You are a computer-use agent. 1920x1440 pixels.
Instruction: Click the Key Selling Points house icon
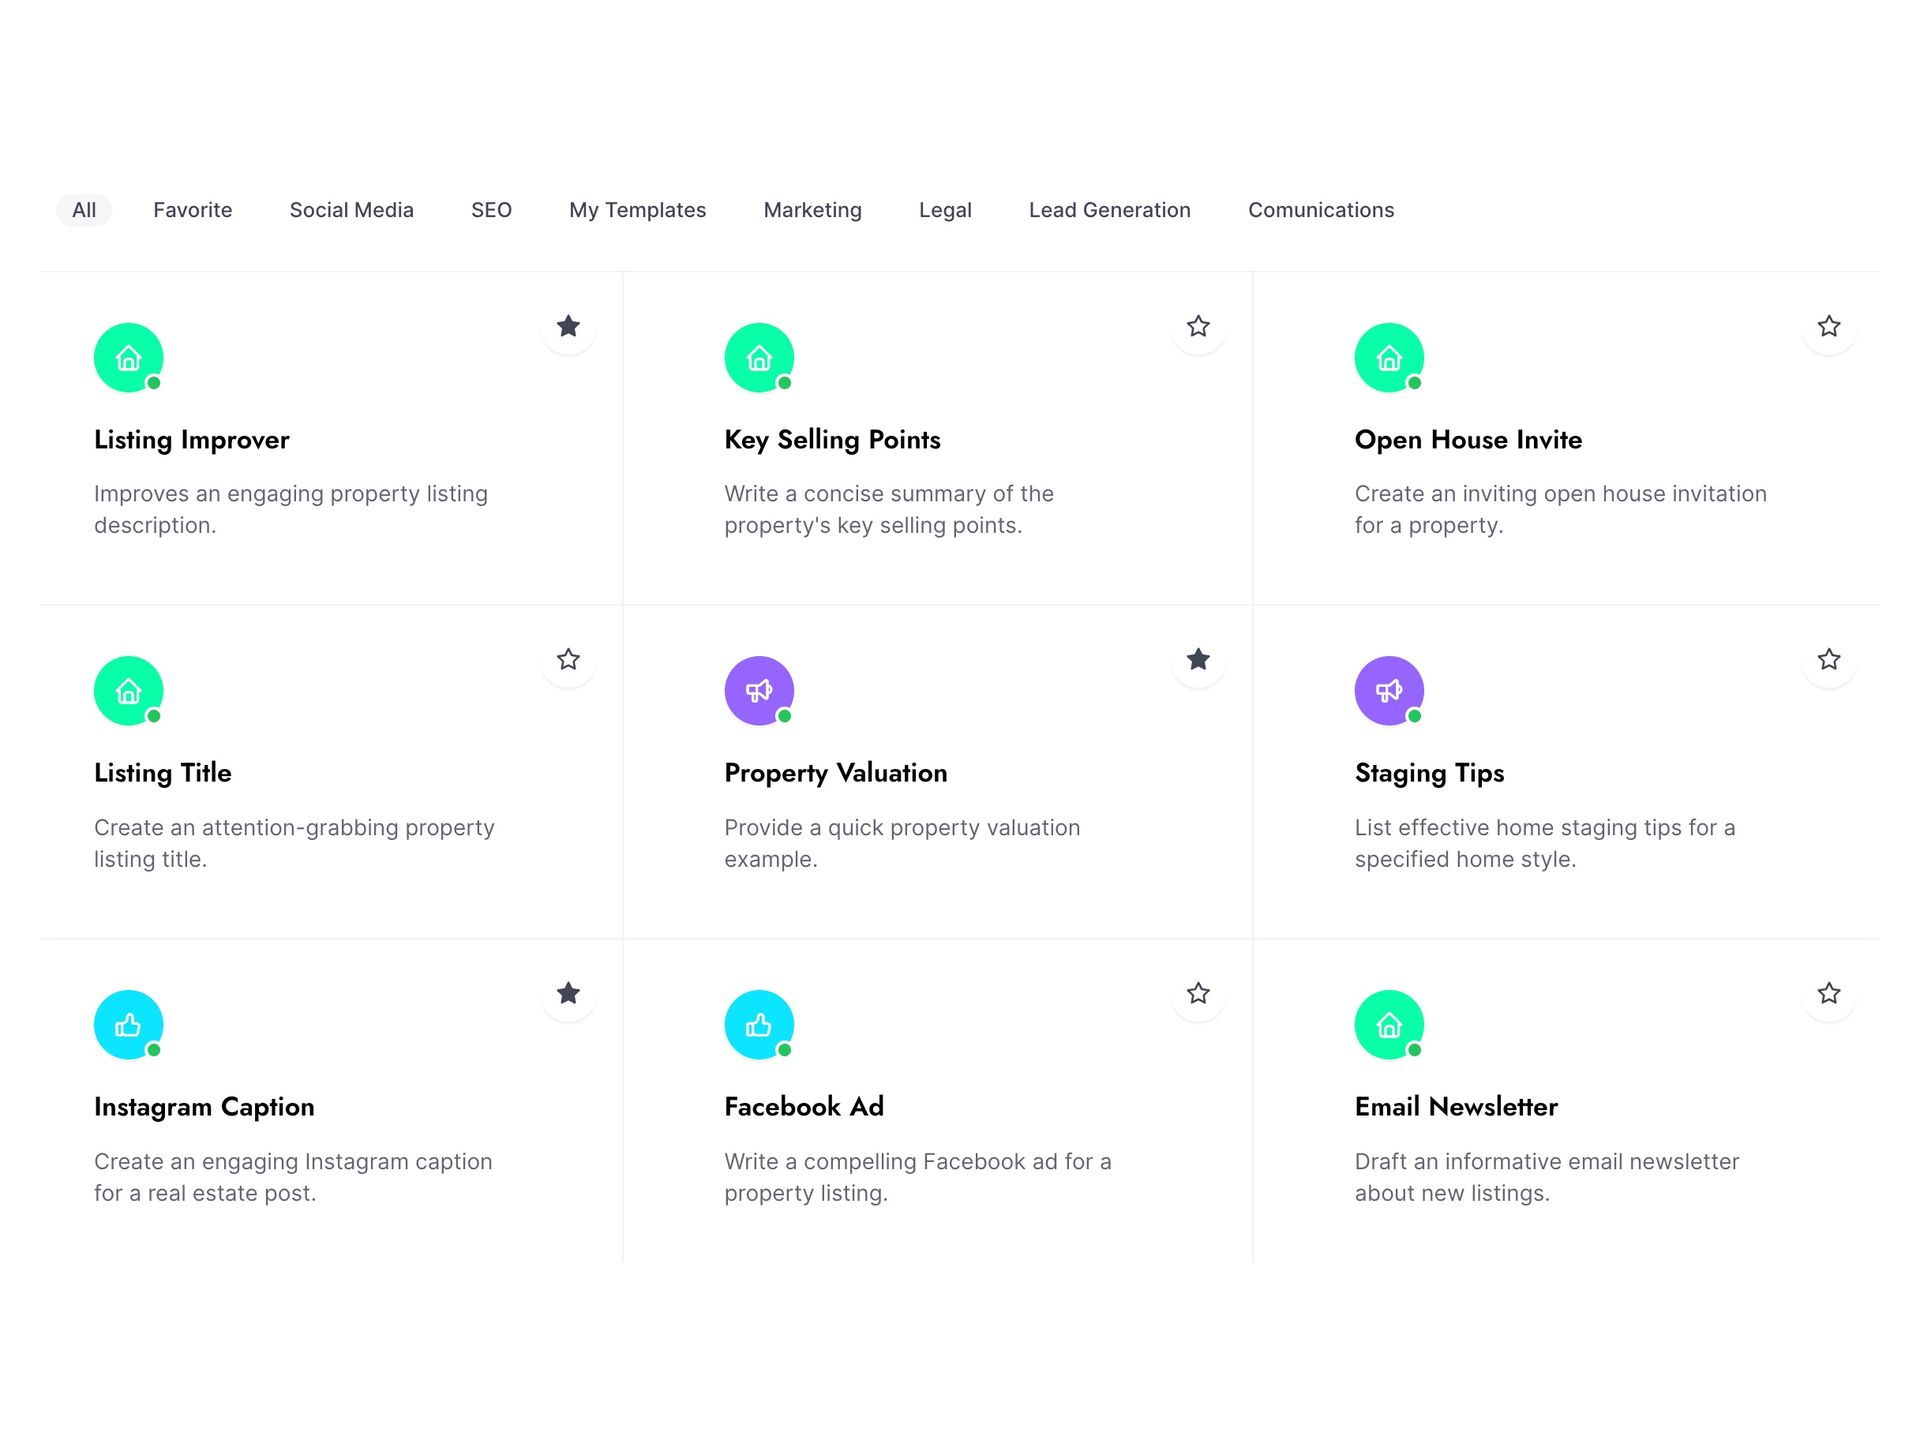[759, 357]
